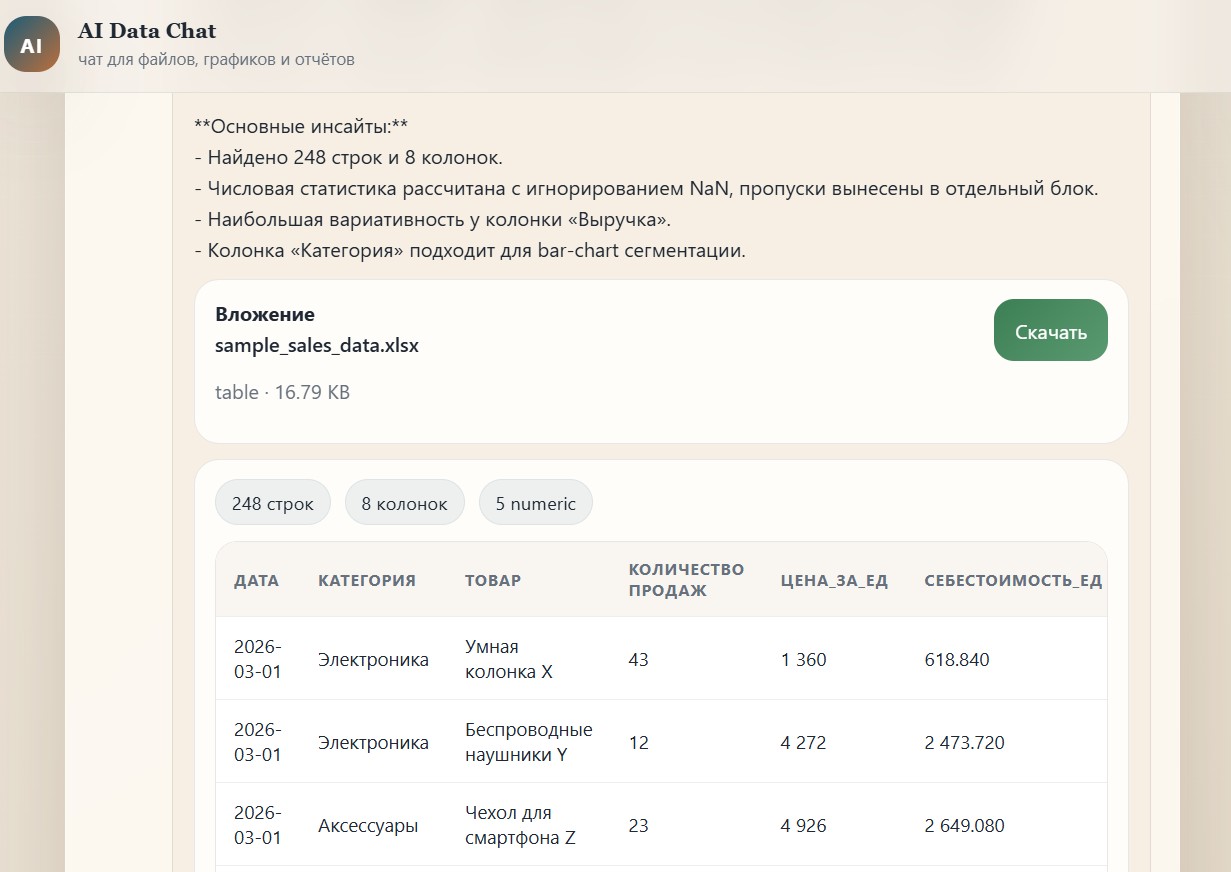Click the file name sample_sales_data.xlsx
The image size is (1231, 872).
[x=317, y=346]
